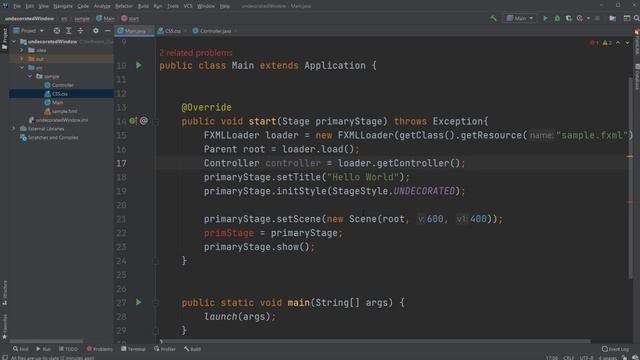Viewport: 640px width, 360px height.
Task: Open the VCS menu
Action: 188,6
